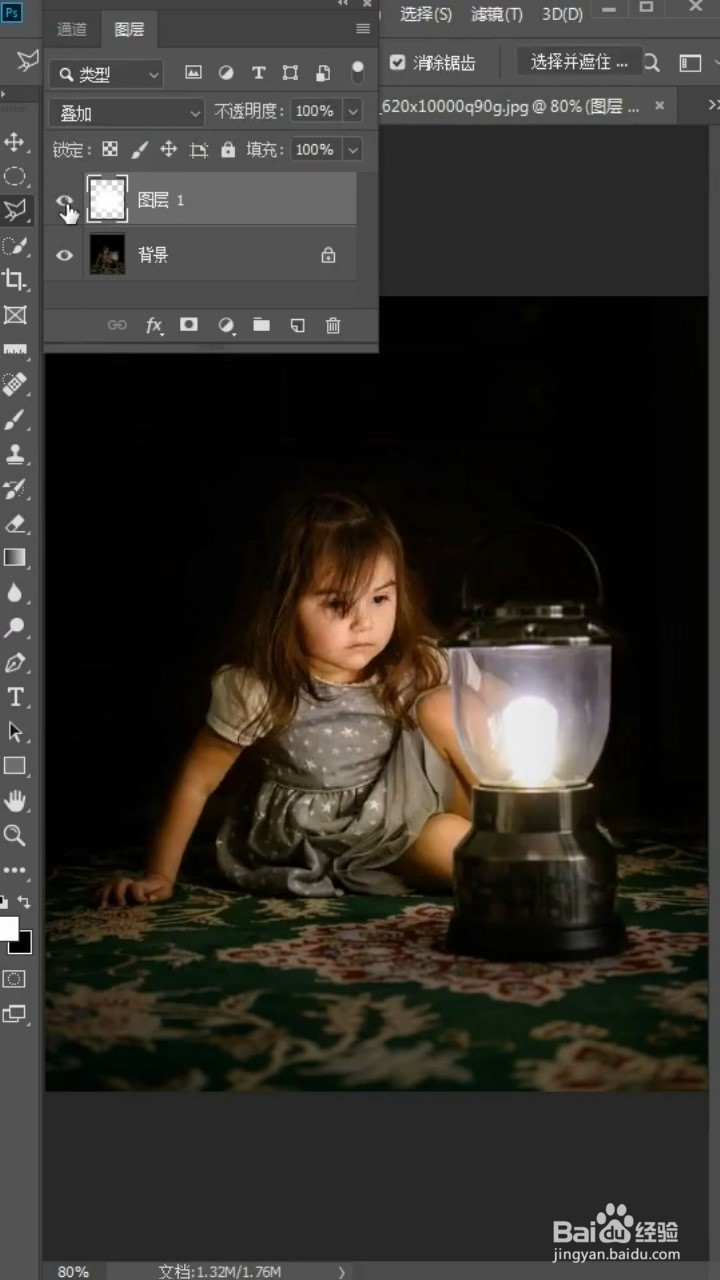
Task: Switch to the 通道 channels tab
Action: point(72,30)
